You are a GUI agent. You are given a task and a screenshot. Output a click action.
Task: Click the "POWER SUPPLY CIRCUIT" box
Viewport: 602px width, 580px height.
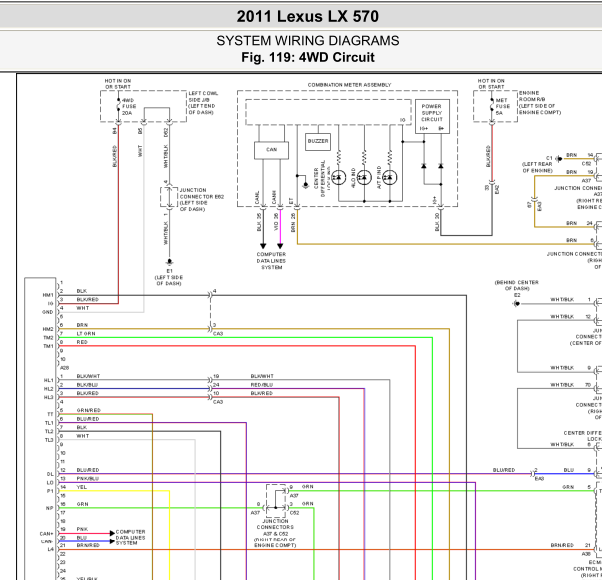432,116
